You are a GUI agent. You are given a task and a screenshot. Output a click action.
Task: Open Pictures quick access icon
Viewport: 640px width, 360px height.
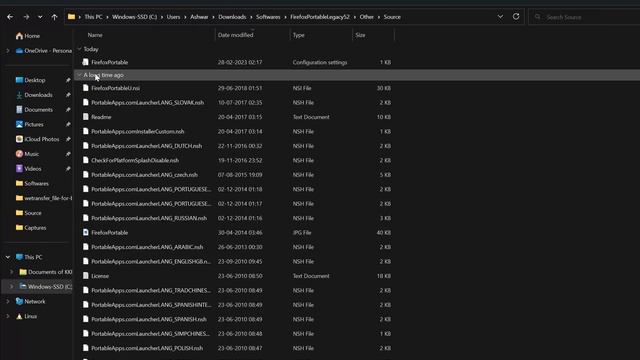pyautogui.click(x=19, y=124)
